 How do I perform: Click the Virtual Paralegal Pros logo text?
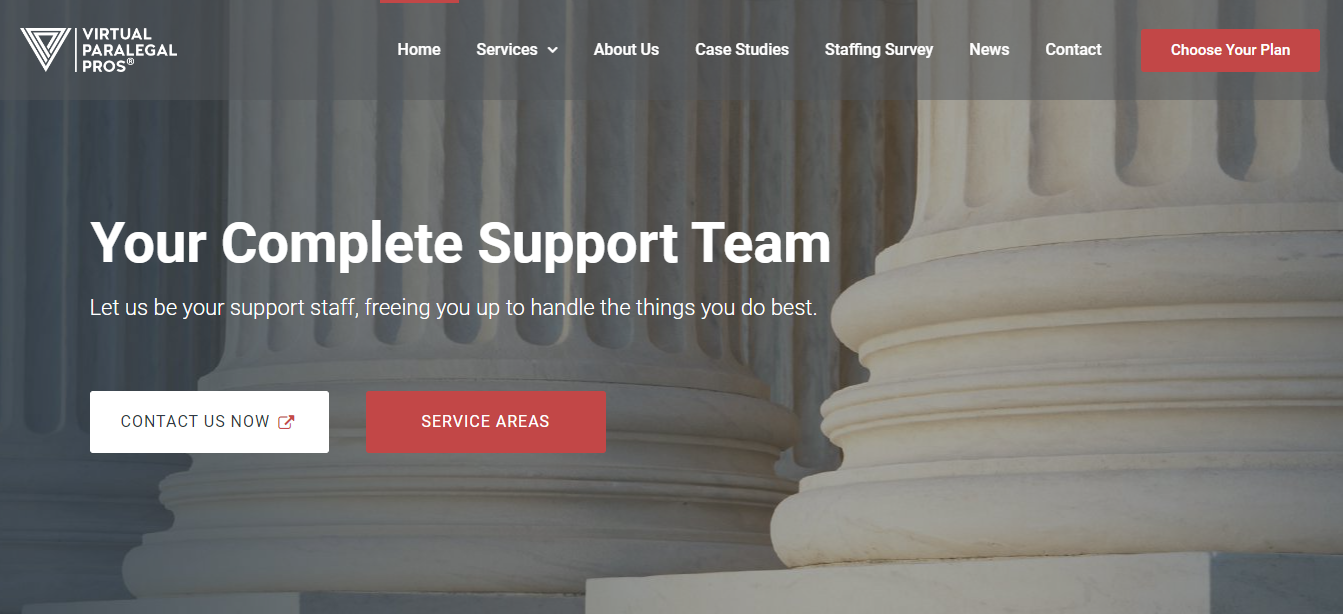coord(129,50)
